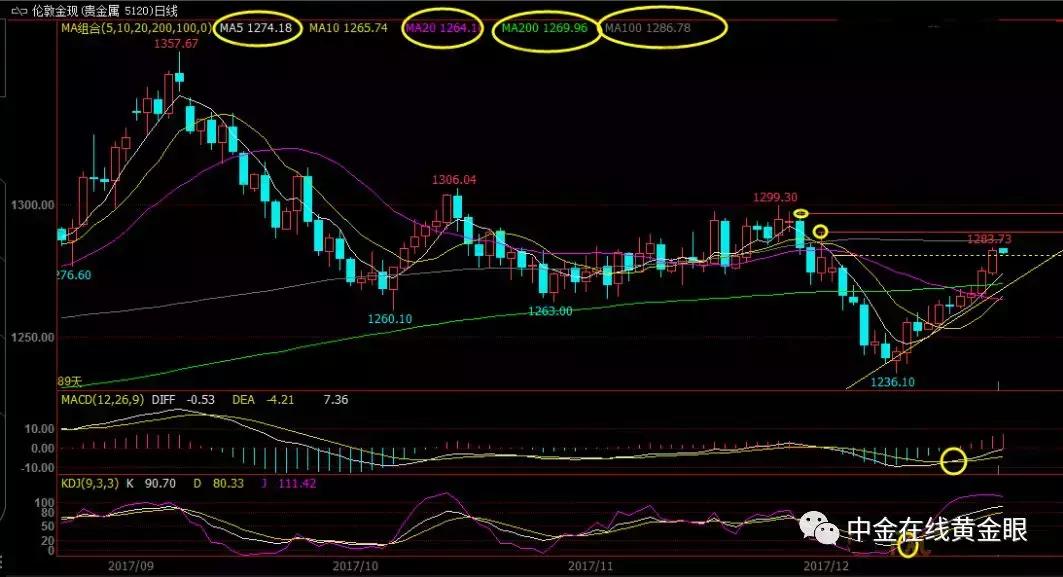Jump to 2017/11 on the date axis
1063x577 pixels.
click(x=592, y=565)
